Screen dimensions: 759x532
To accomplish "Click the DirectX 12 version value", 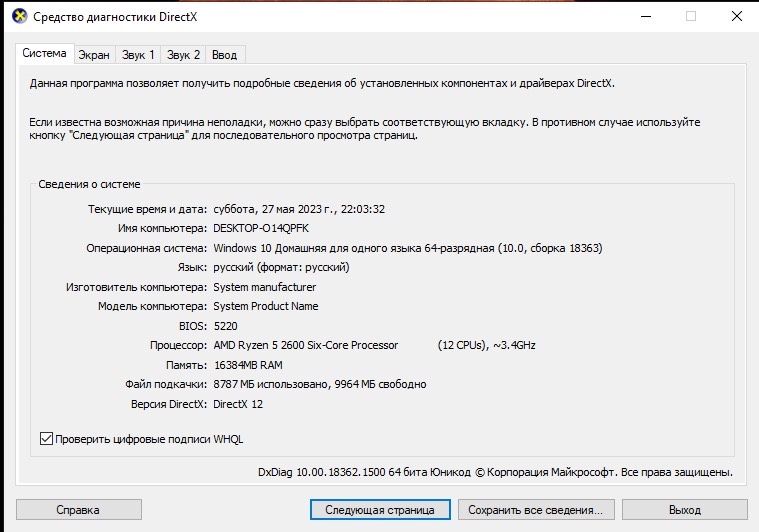I will pyautogui.click(x=238, y=404).
